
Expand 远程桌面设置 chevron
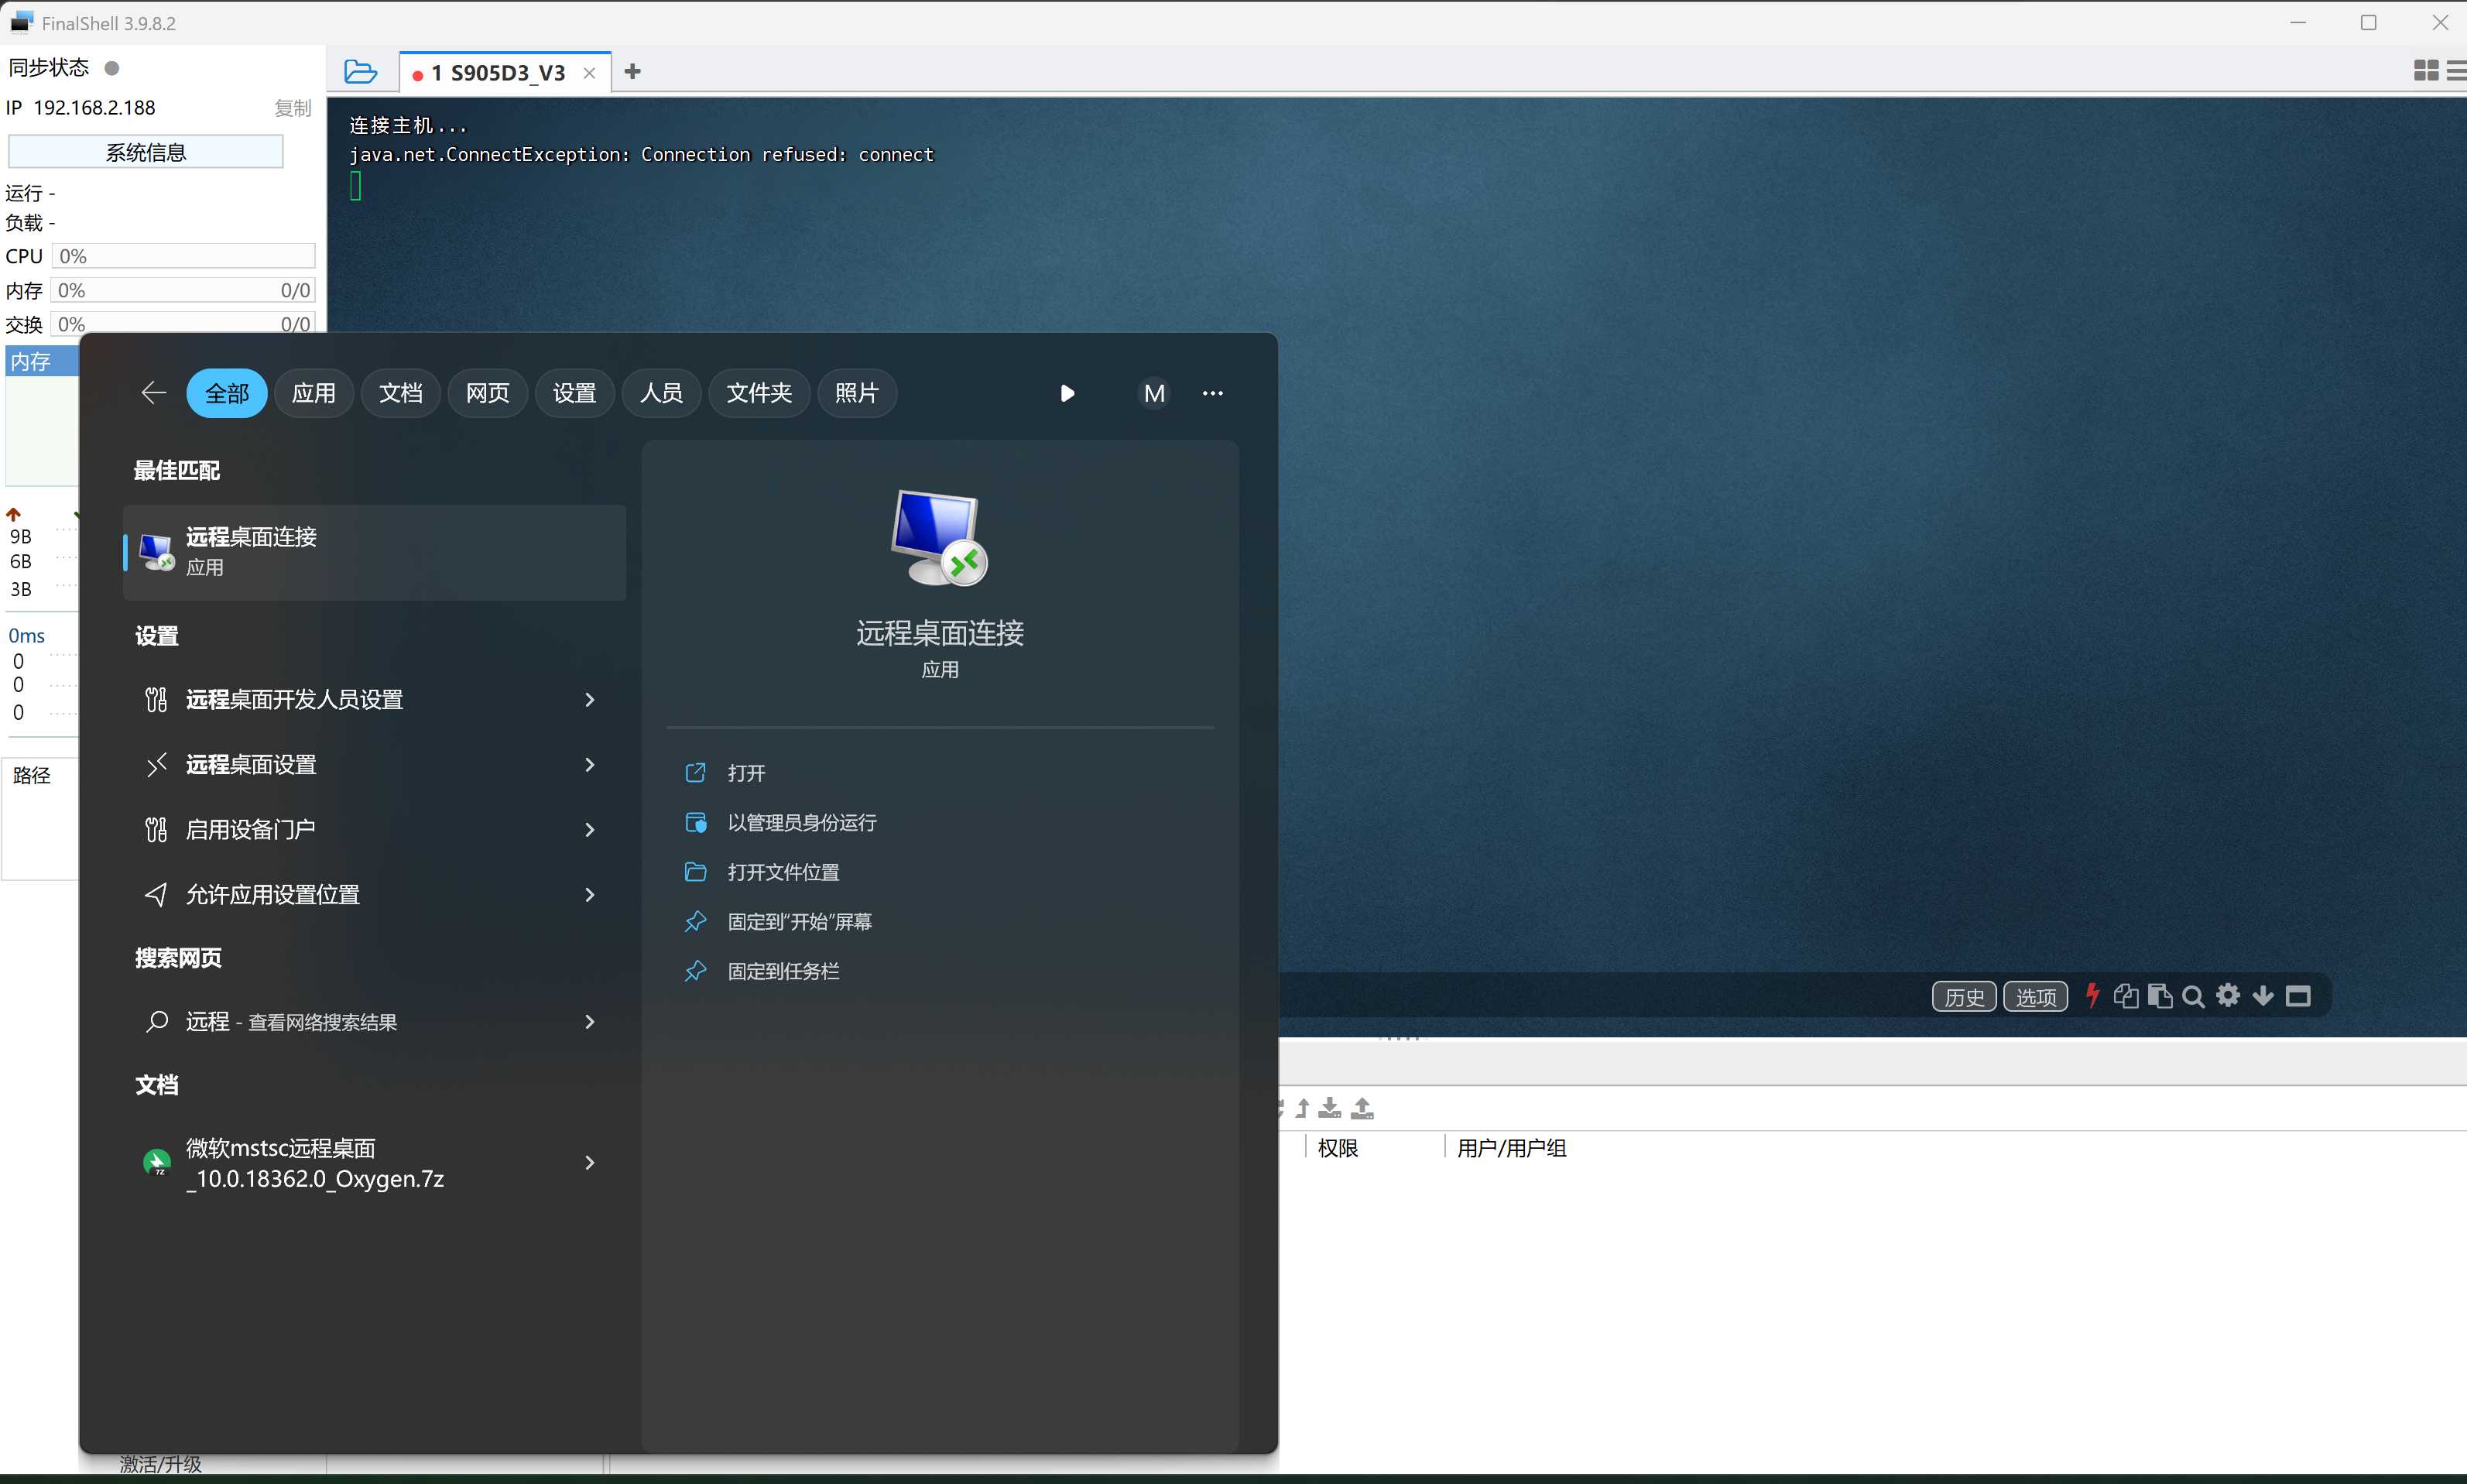pos(590,765)
